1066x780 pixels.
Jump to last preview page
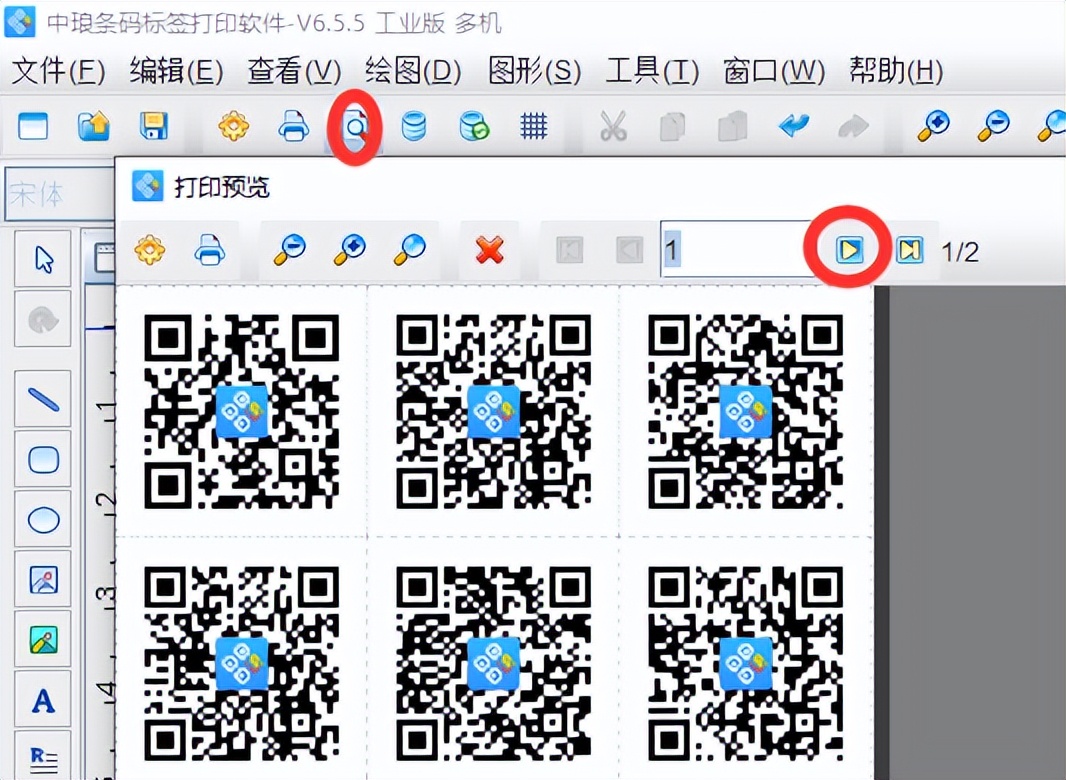click(x=910, y=250)
